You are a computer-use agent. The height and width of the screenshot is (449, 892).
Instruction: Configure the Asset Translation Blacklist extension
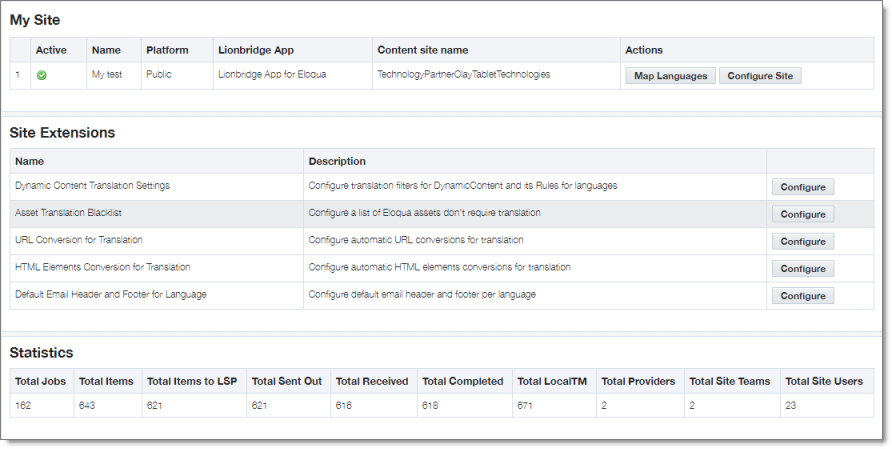pos(803,214)
